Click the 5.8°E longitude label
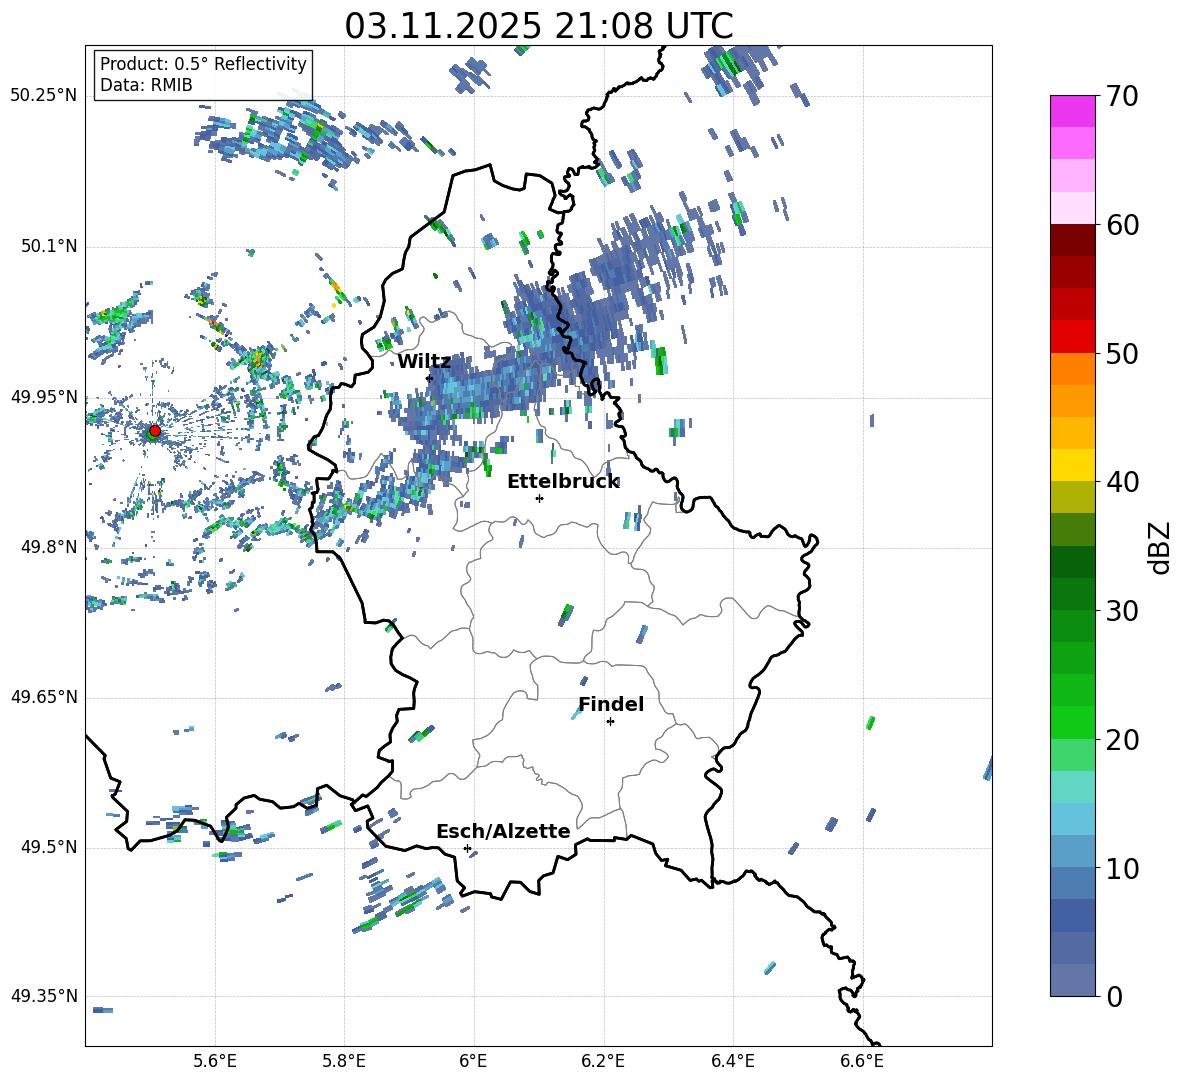 (344, 1061)
